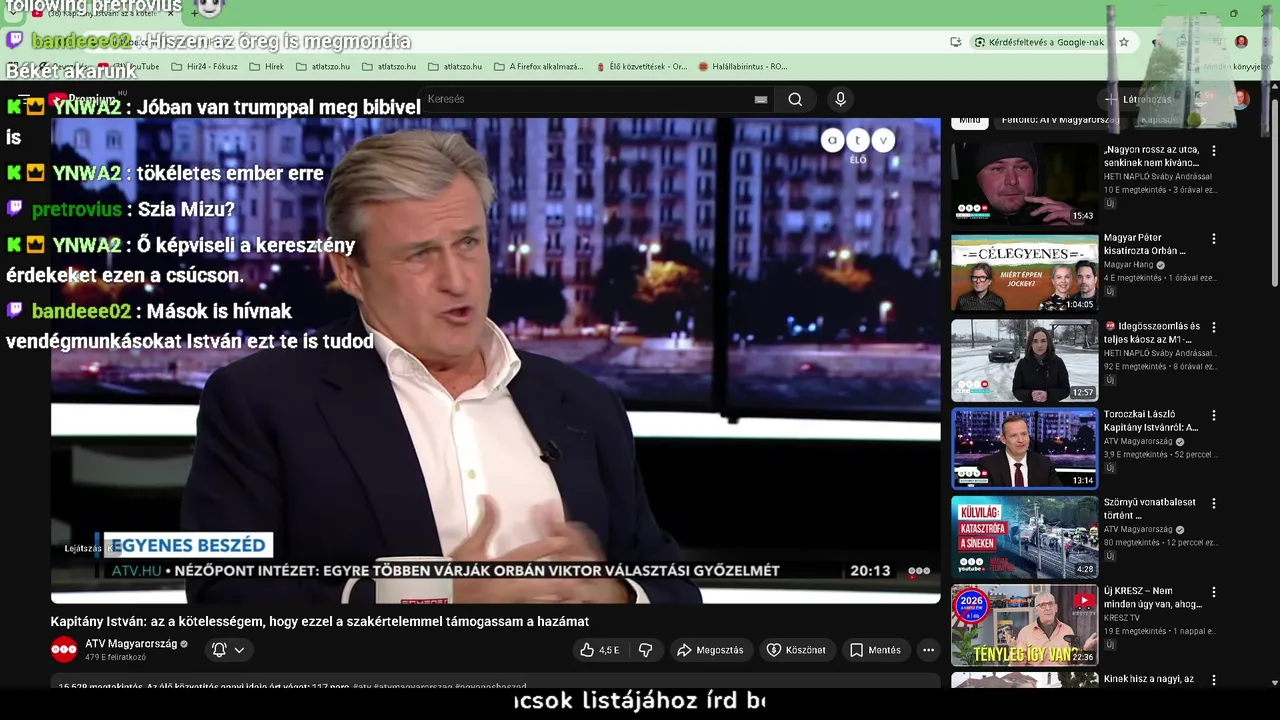This screenshot has width=1280, height=720.
Task: Open the Idegösszeomlás és teljes káosz thumbnail
Action: [x=1024, y=360]
